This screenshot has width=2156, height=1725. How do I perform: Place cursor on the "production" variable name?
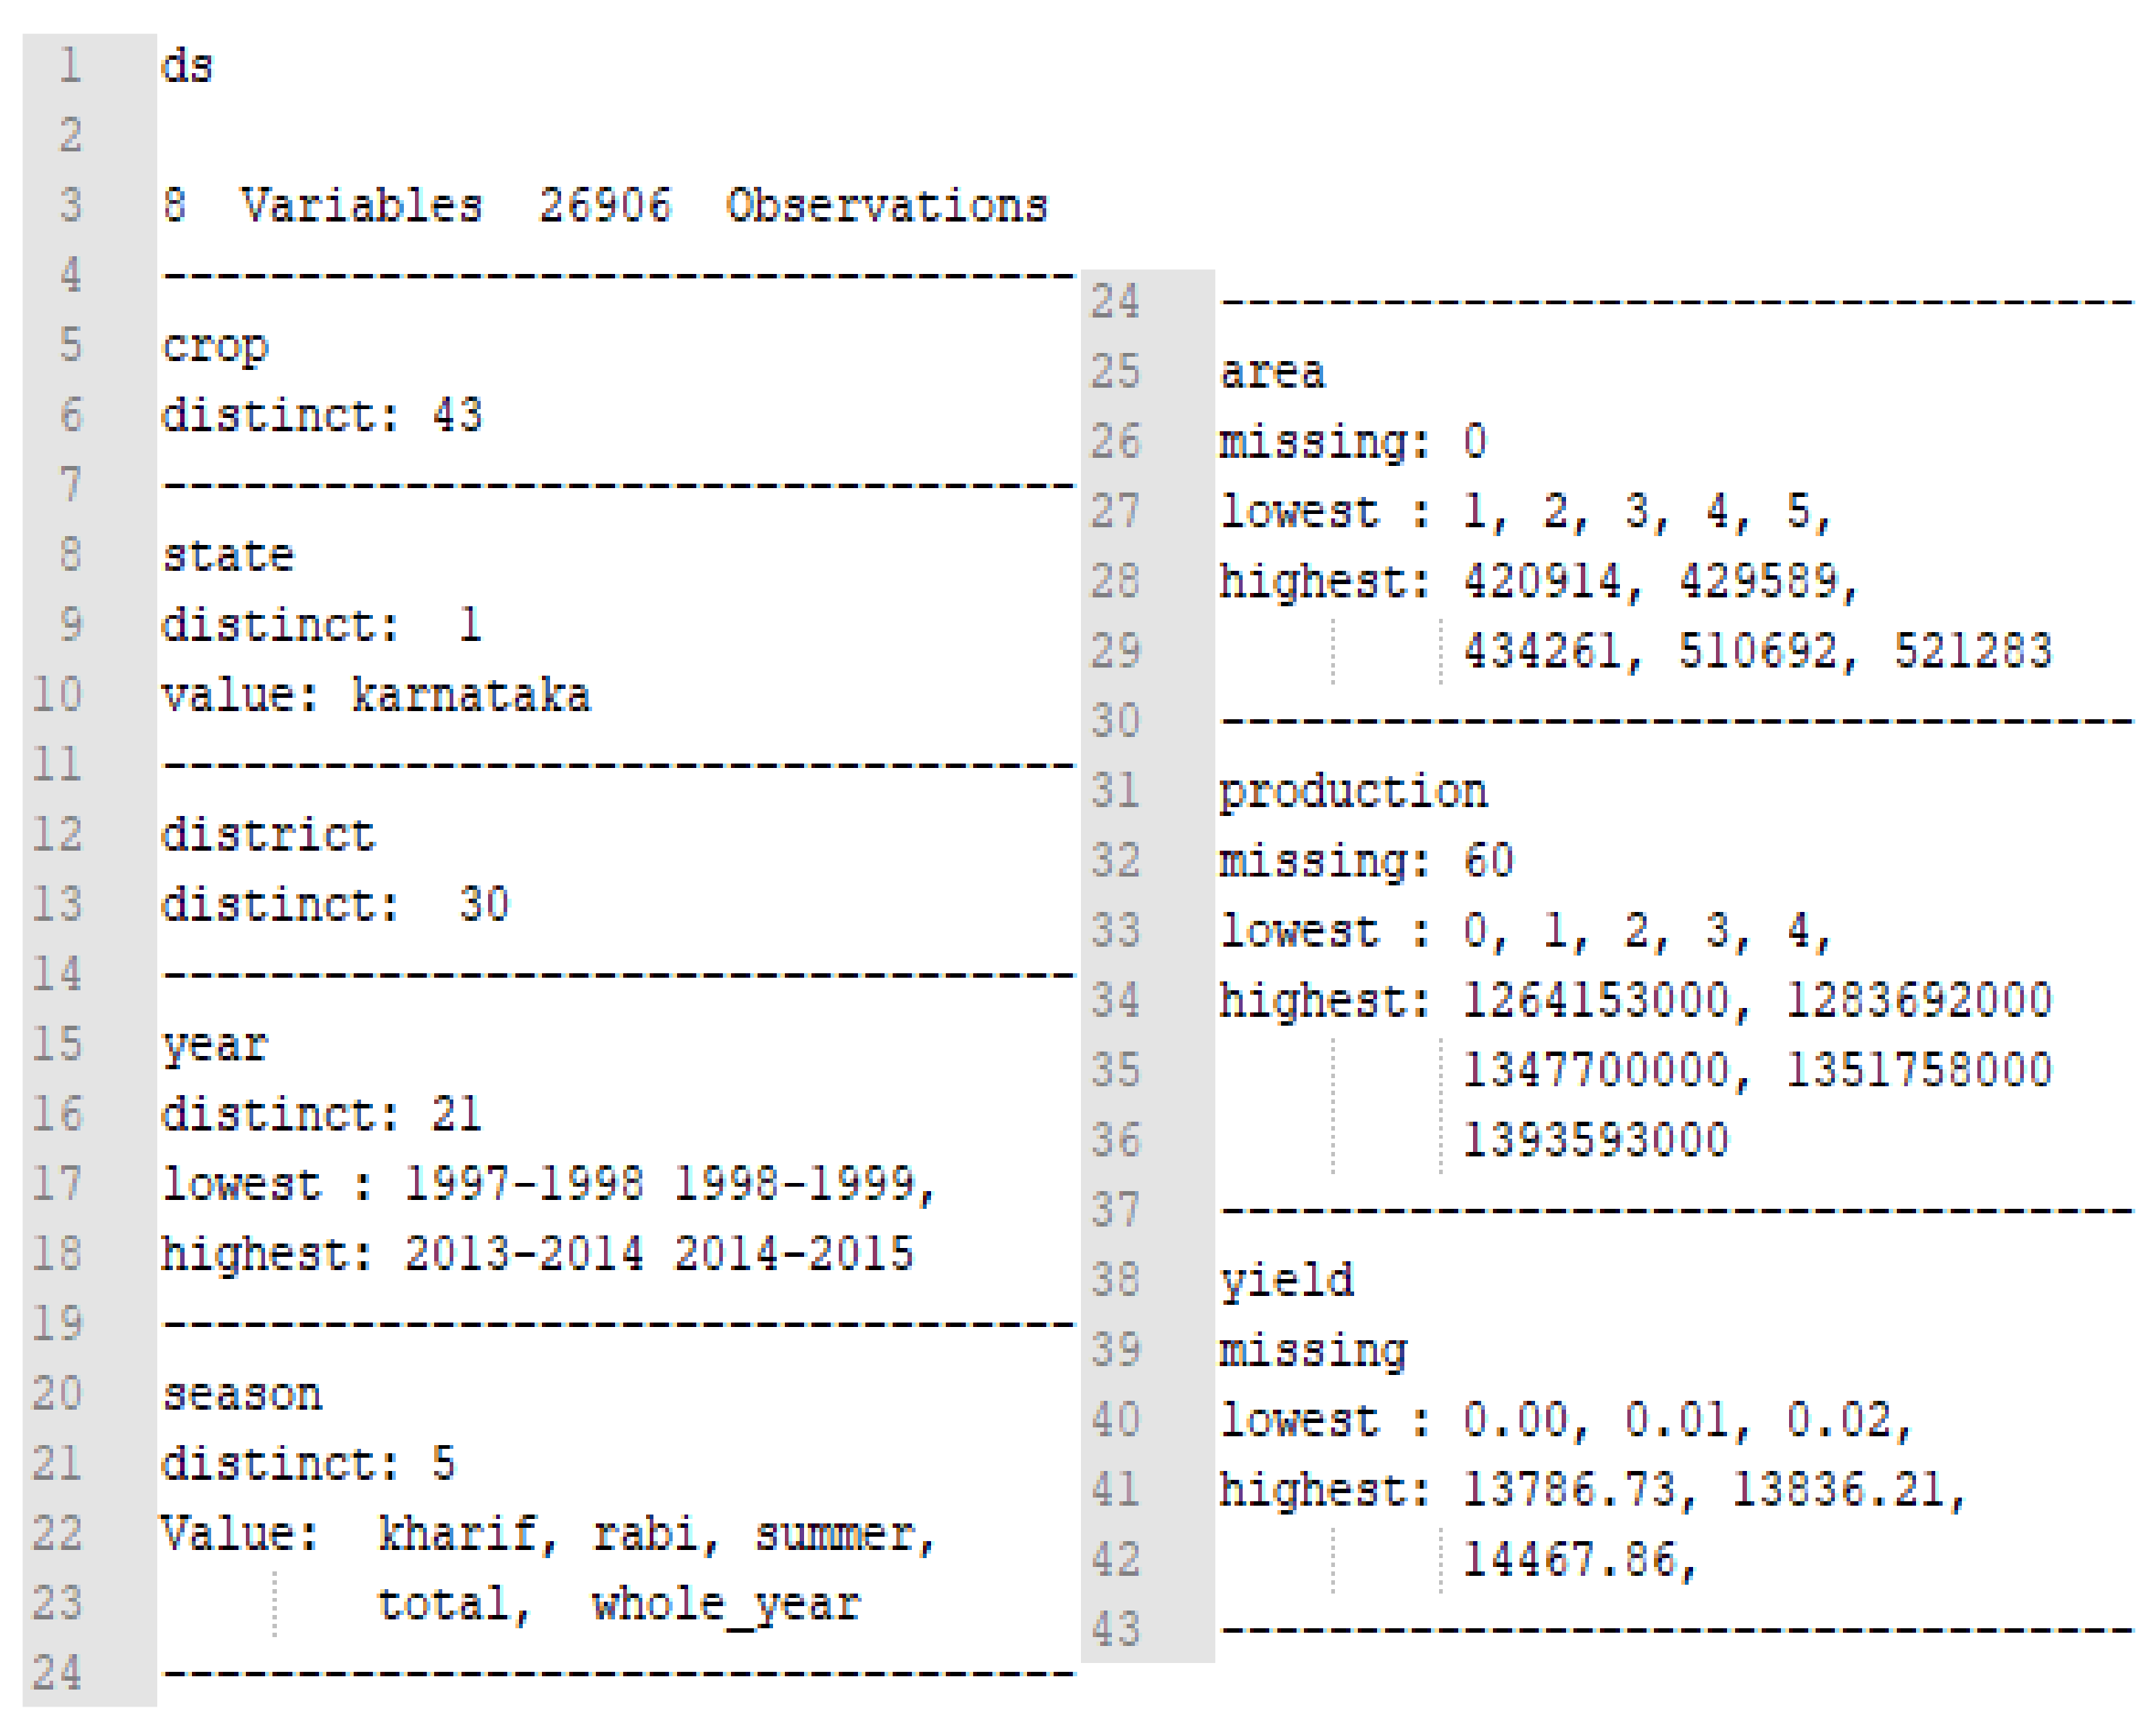pyautogui.click(x=1353, y=791)
